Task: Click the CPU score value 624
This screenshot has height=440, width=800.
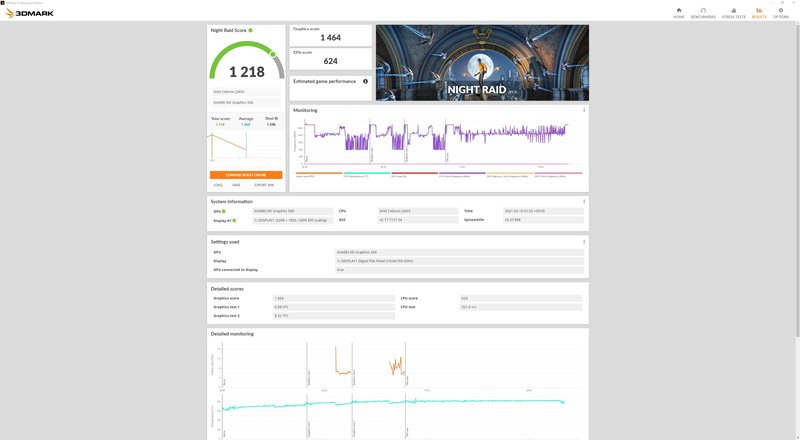Action: click(330, 61)
